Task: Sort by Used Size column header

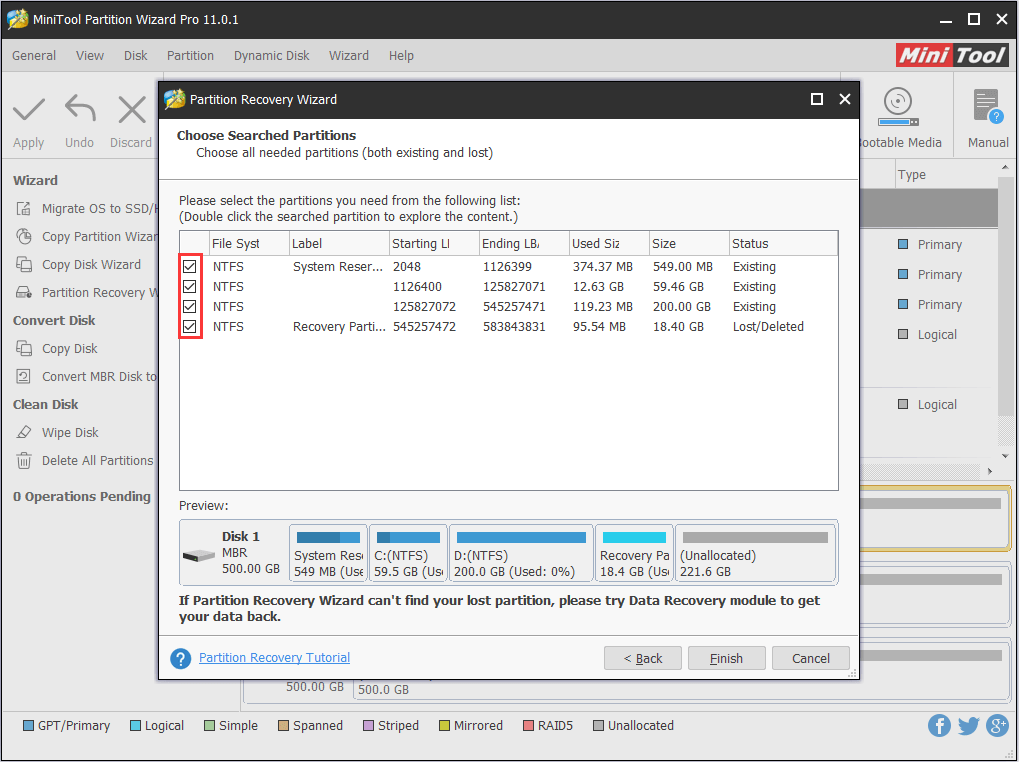Action: tap(609, 244)
